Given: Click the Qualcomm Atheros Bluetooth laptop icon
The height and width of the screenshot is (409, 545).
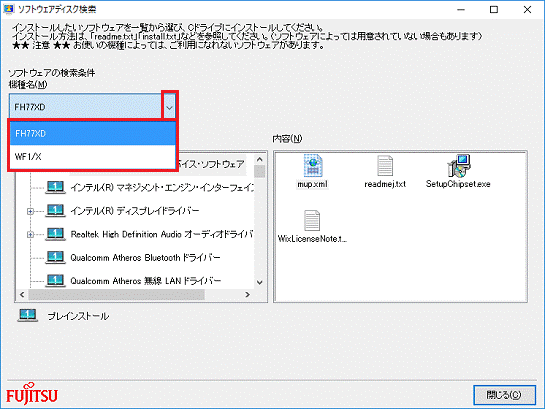Looking at the screenshot, I should click(55, 257).
